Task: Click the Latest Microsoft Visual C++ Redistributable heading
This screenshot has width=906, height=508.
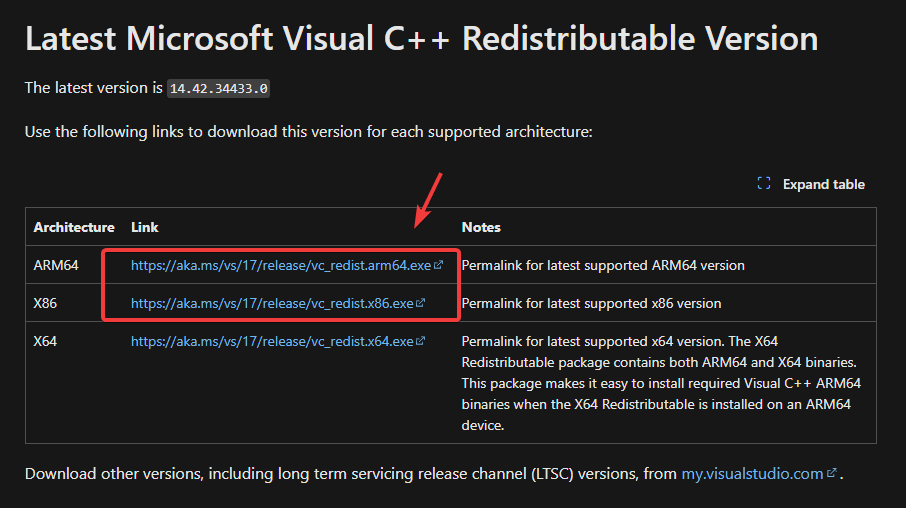Action: 421,38
